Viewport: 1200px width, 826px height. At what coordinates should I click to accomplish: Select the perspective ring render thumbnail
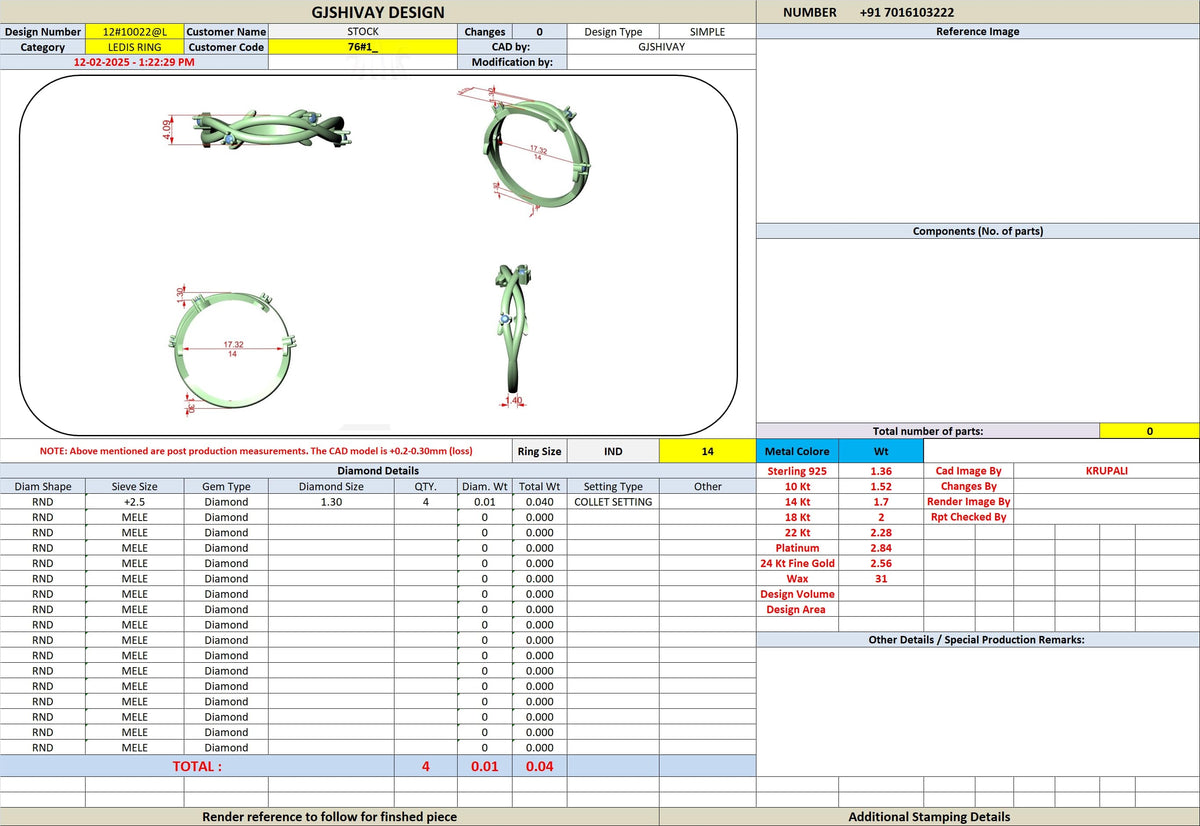(x=525, y=150)
